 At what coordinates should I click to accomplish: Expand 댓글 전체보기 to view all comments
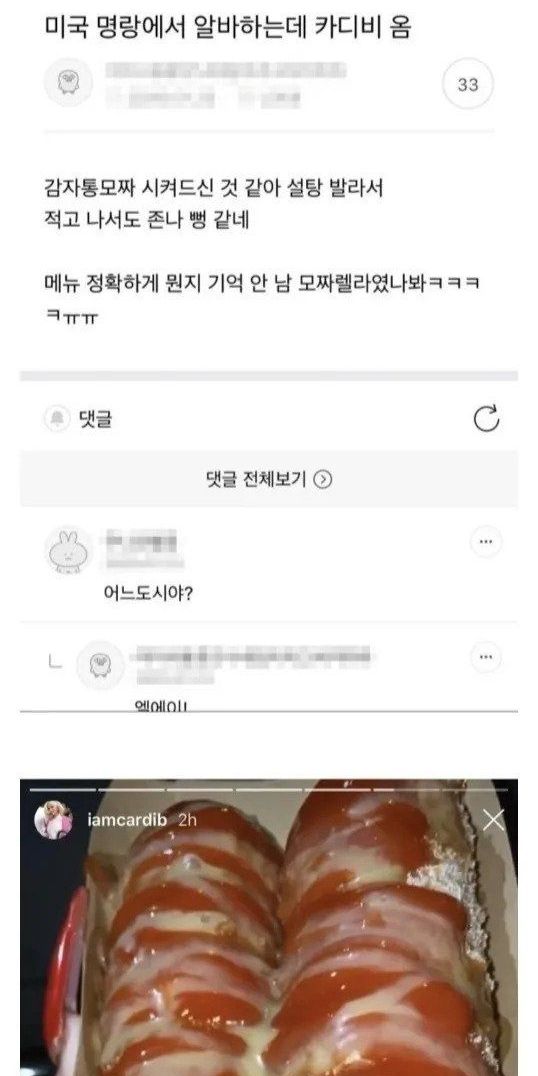(x=269, y=479)
